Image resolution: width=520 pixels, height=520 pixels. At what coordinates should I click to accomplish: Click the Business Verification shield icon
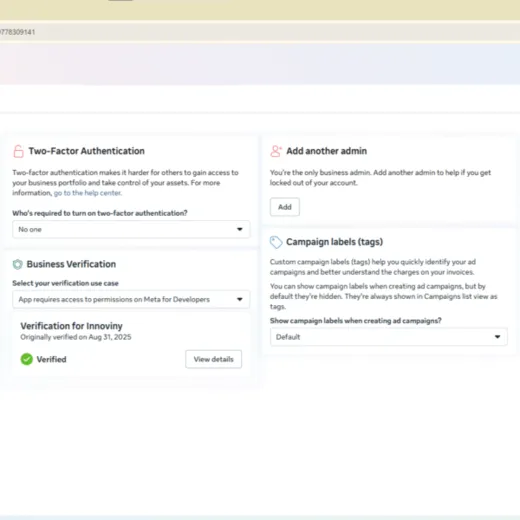click(18, 264)
